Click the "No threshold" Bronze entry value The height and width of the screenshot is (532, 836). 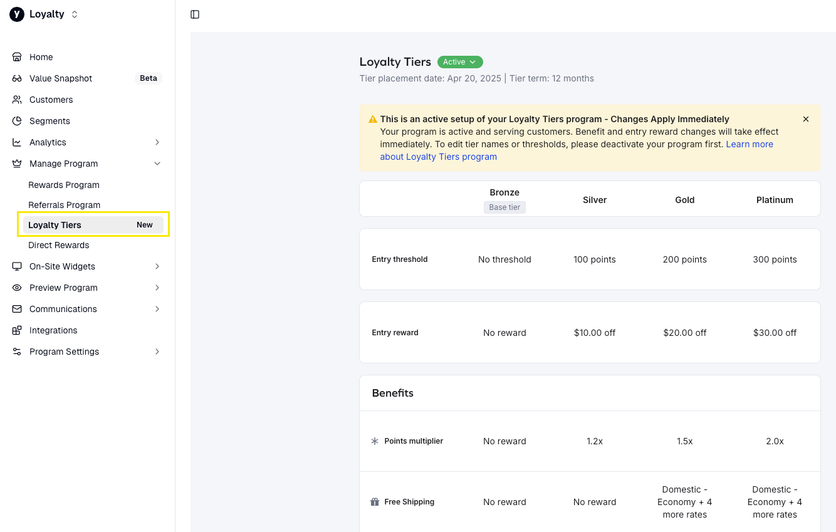click(504, 260)
